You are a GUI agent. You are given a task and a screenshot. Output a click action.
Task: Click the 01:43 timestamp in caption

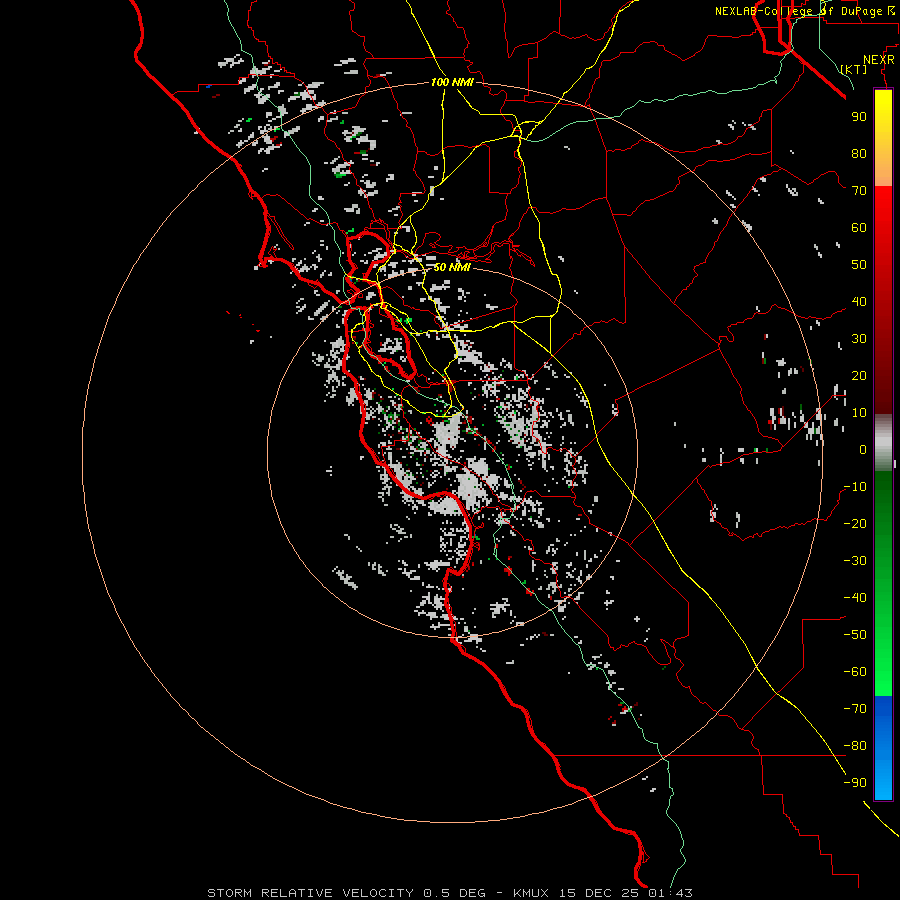(671, 893)
